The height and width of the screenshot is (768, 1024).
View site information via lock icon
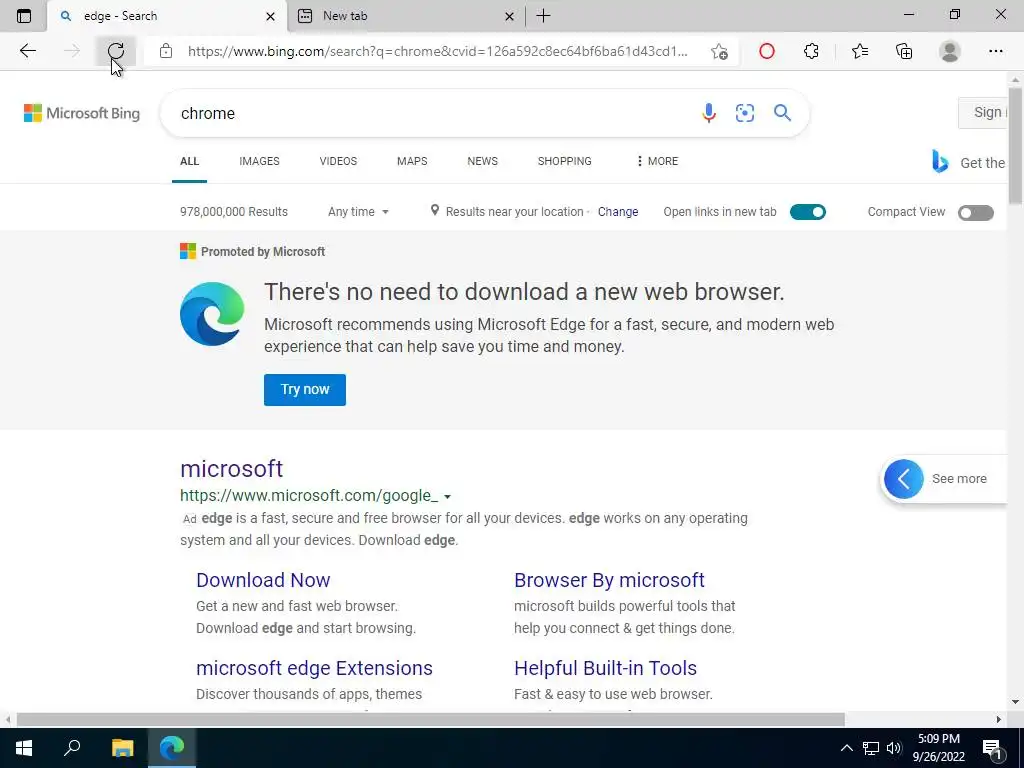coord(166,51)
